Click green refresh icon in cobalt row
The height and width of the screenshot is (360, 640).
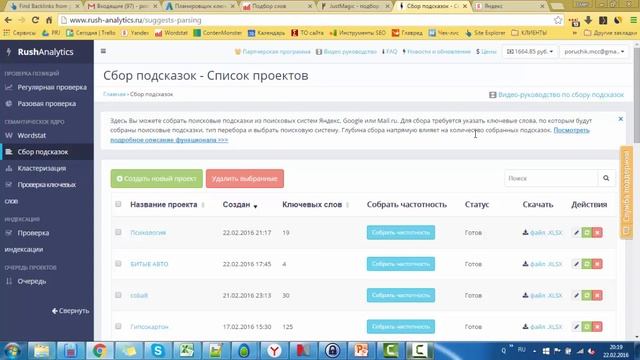587,295
